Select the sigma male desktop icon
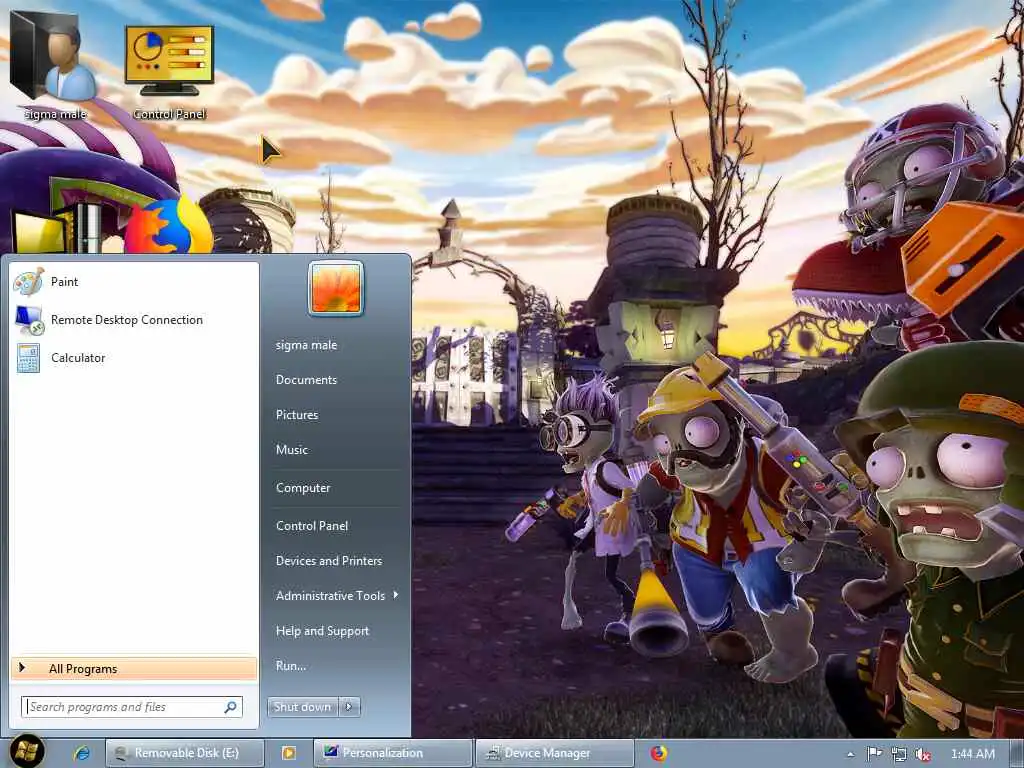The width and height of the screenshot is (1024, 768). click(54, 65)
